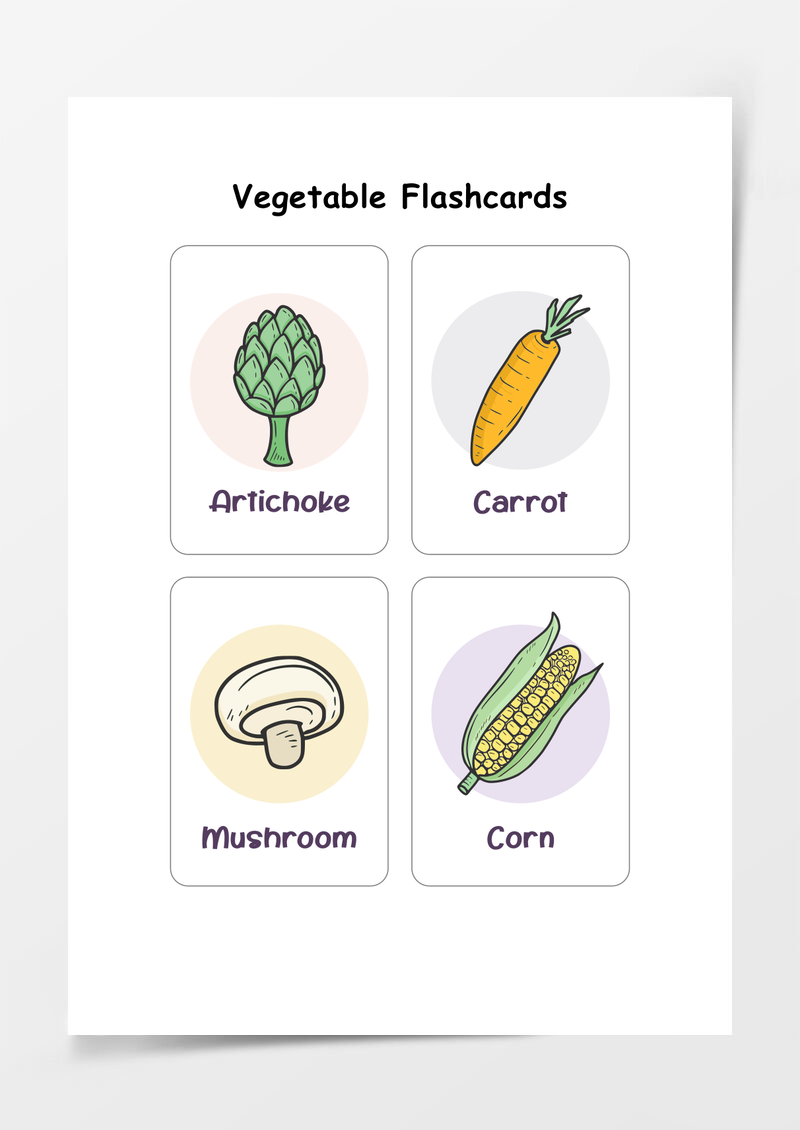
Task: Select the Corn flashcard frame
Action: pyautogui.click(x=520, y=731)
